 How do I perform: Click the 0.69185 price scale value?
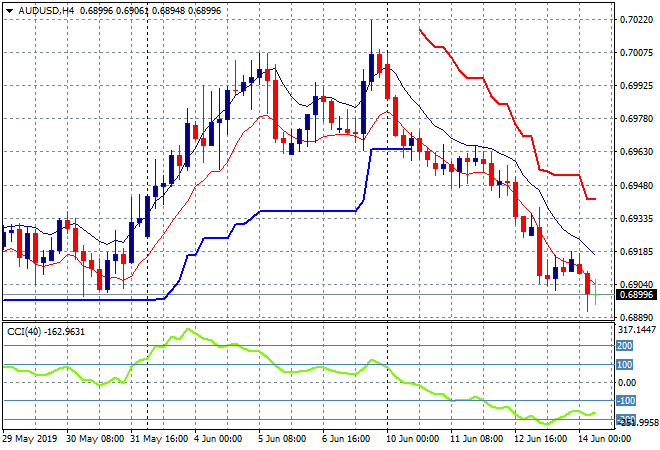(636, 252)
